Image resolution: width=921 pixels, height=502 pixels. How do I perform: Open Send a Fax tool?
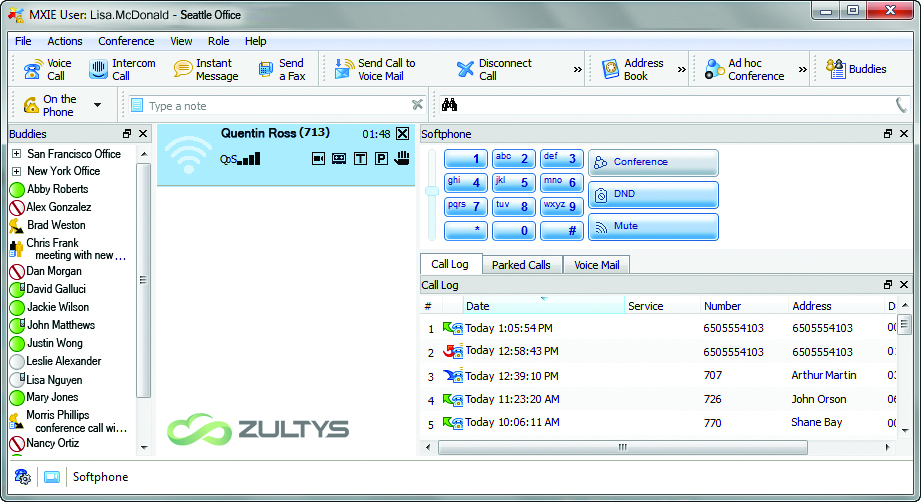[x=282, y=69]
